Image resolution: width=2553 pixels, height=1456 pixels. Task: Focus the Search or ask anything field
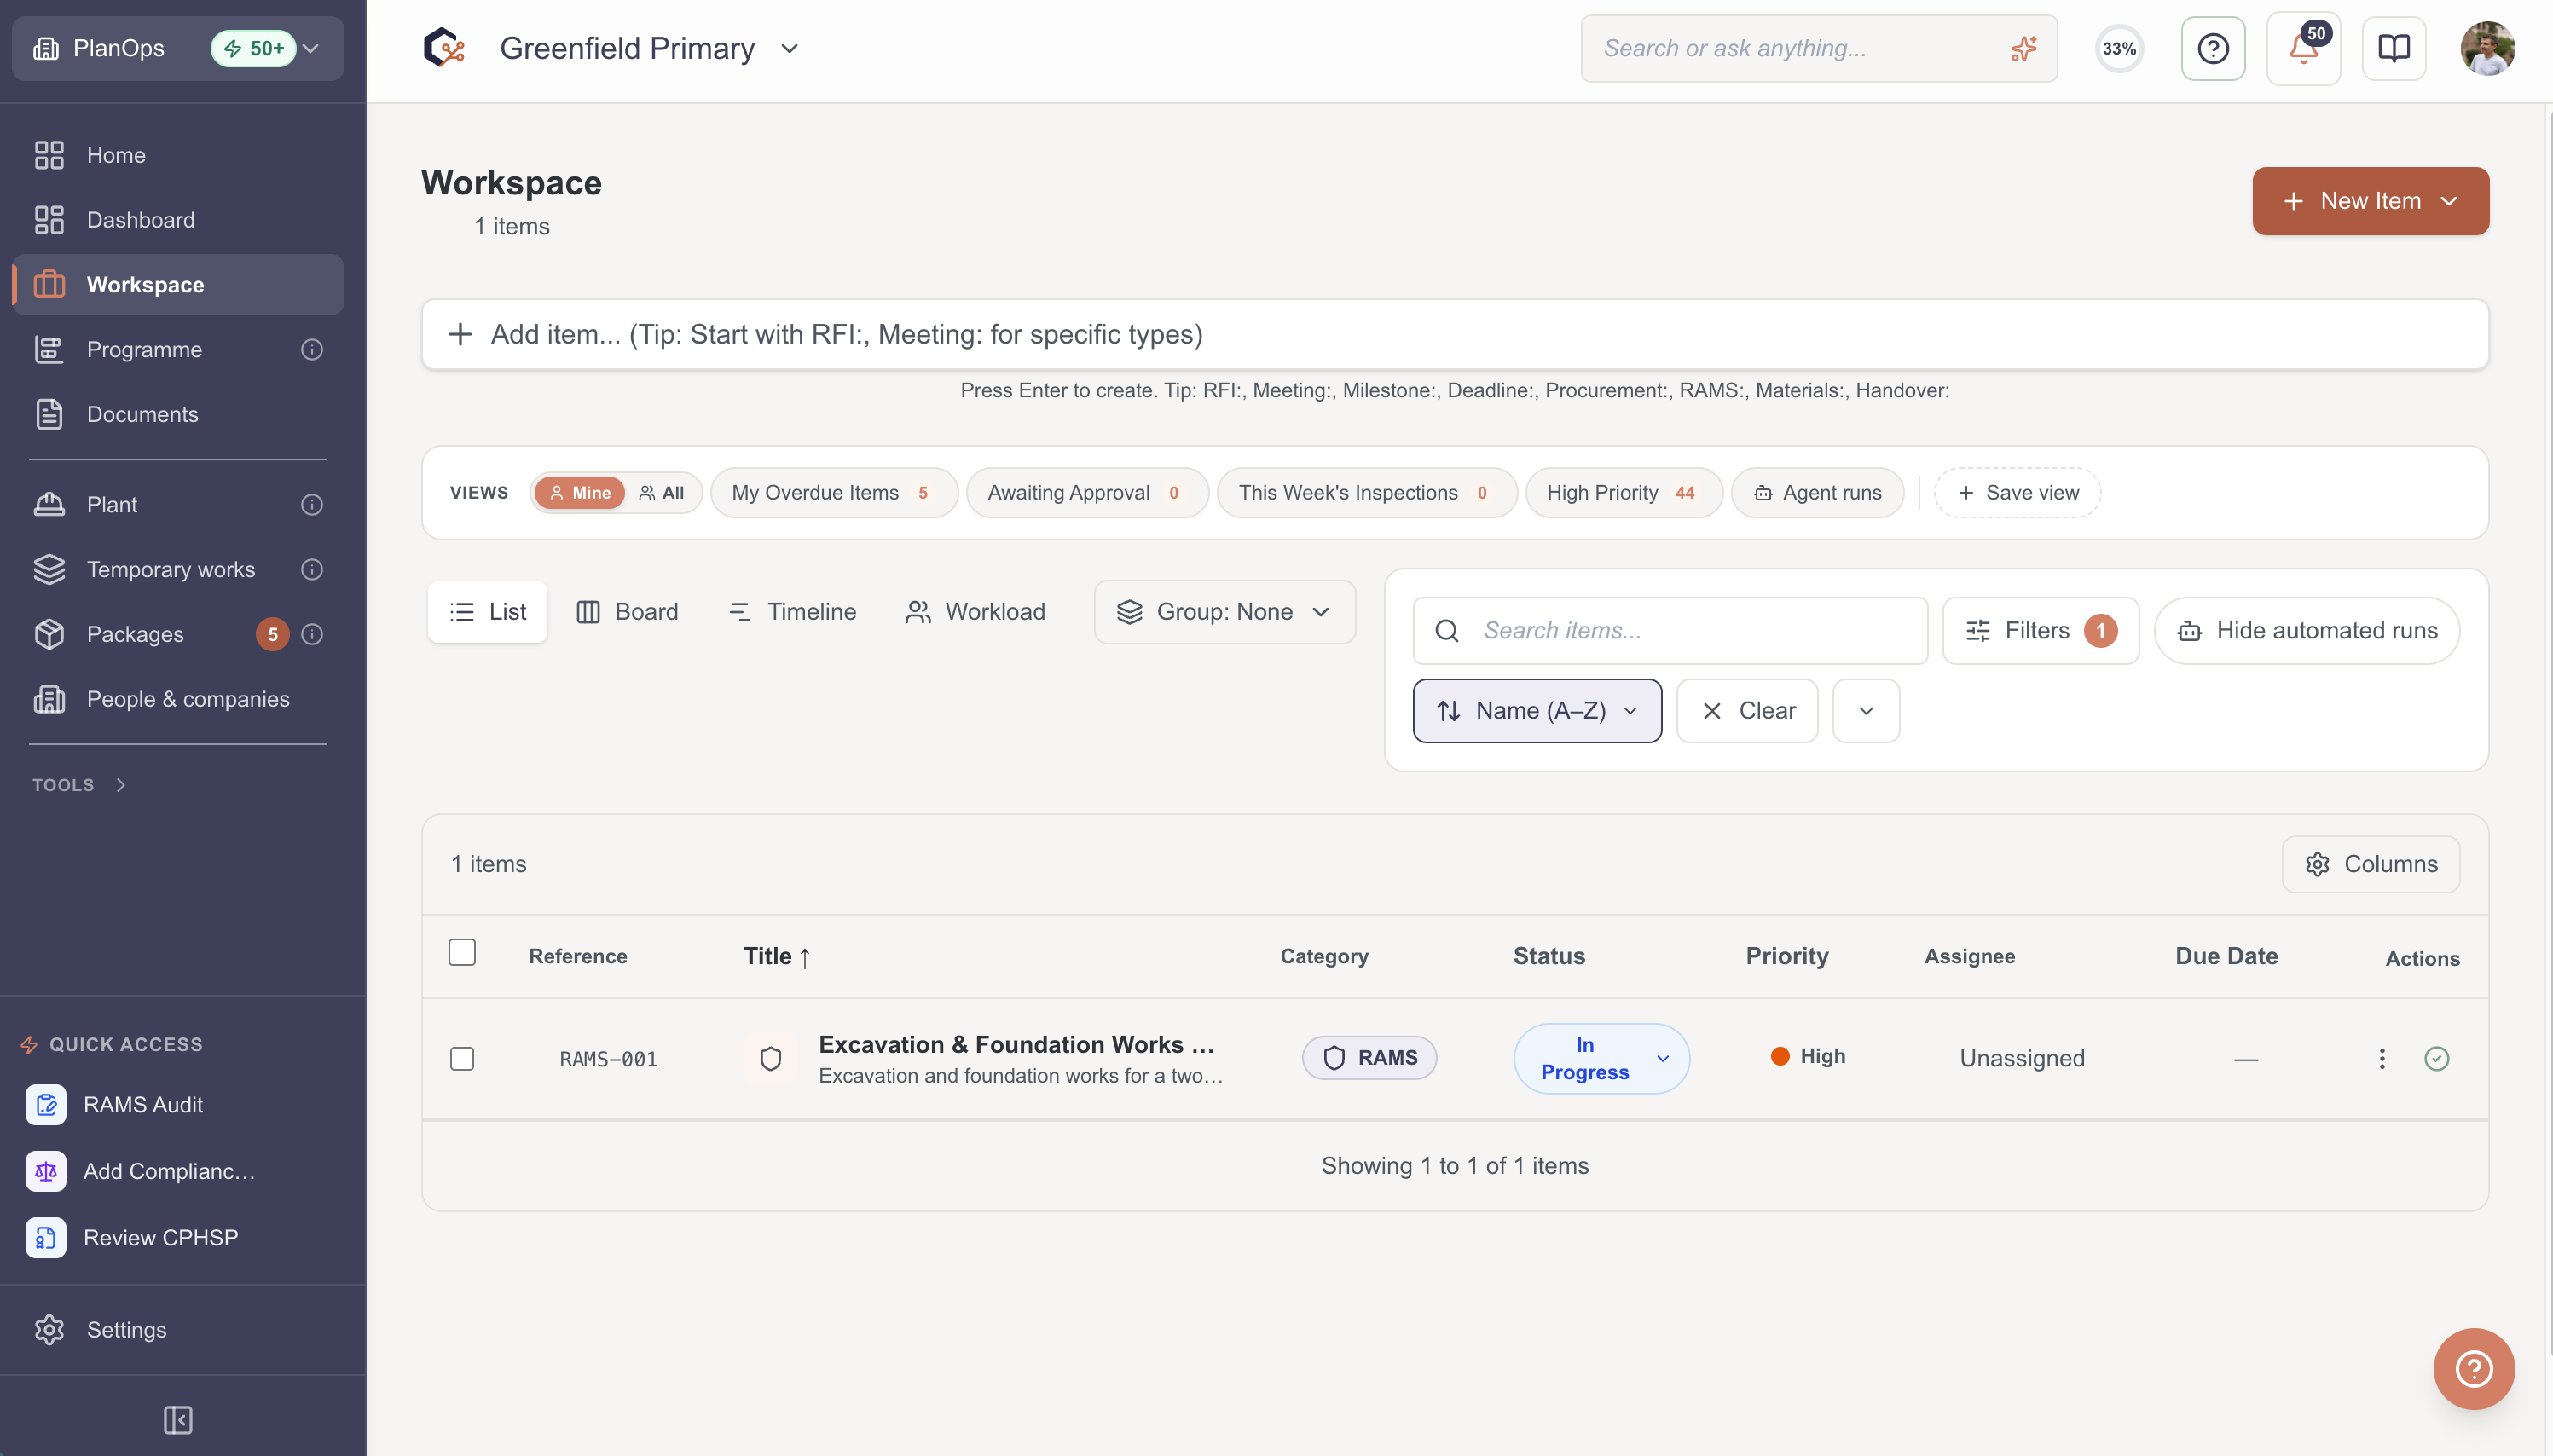coord(1818,48)
